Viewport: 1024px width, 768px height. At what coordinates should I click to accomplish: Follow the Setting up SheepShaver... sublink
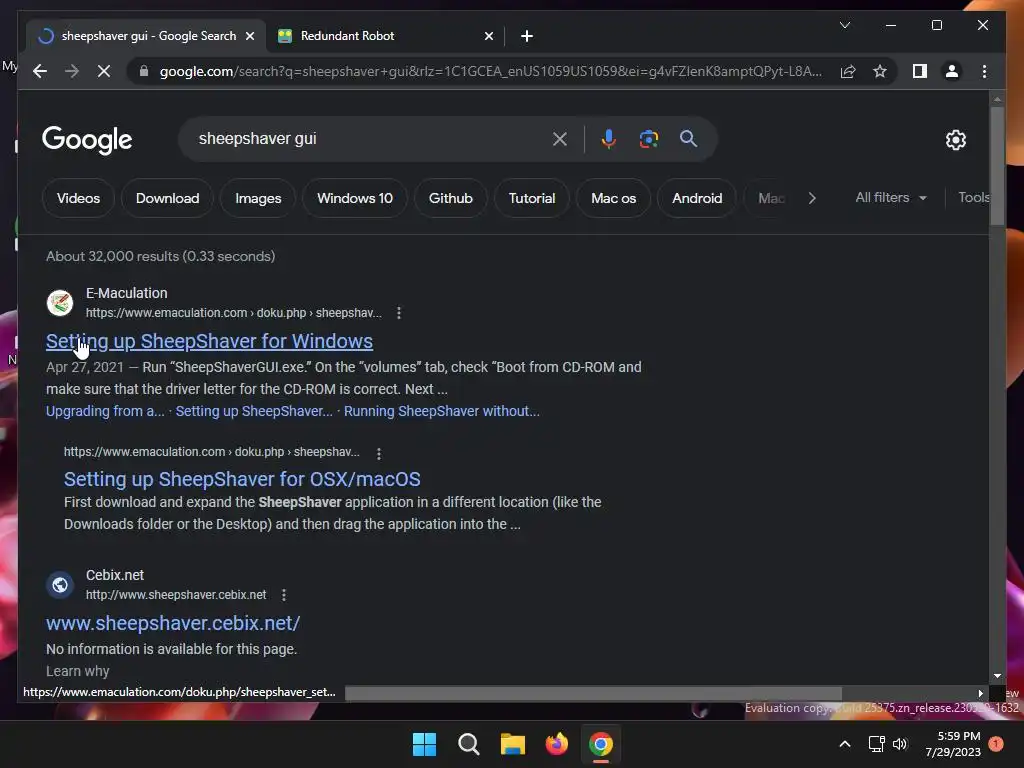pos(254,411)
